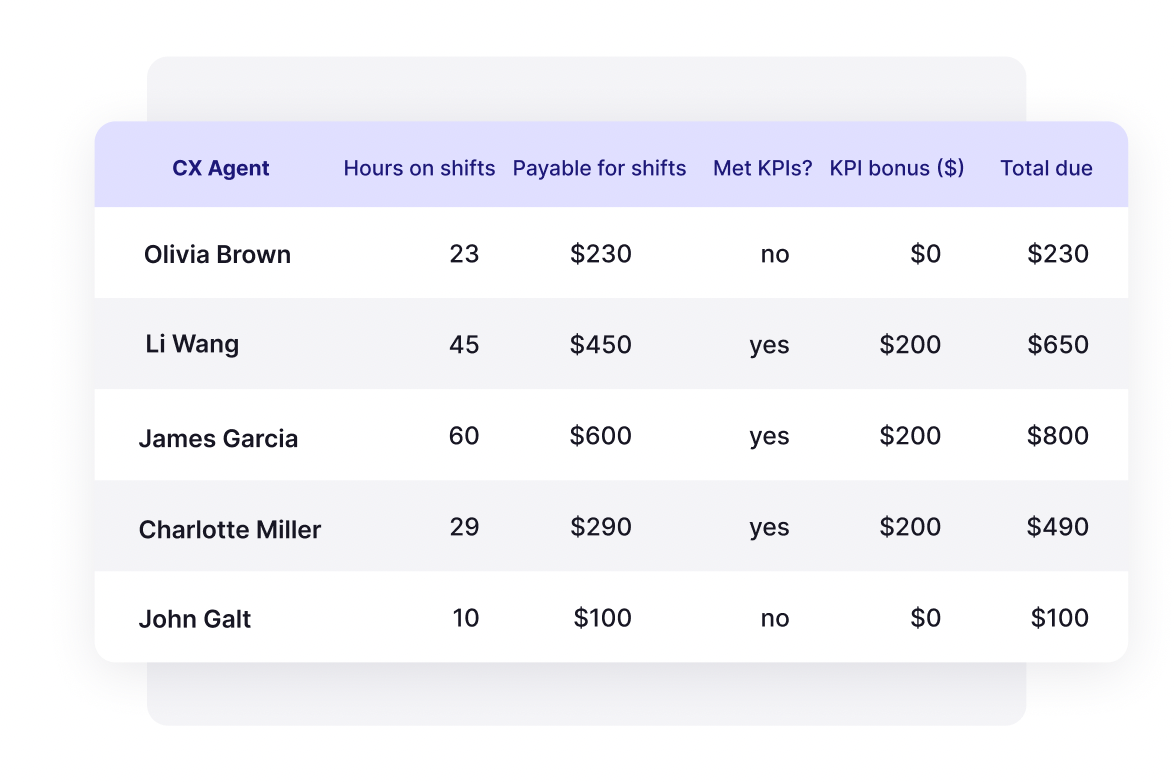
Task: Select the Hours on shifts header
Action: (x=419, y=168)
